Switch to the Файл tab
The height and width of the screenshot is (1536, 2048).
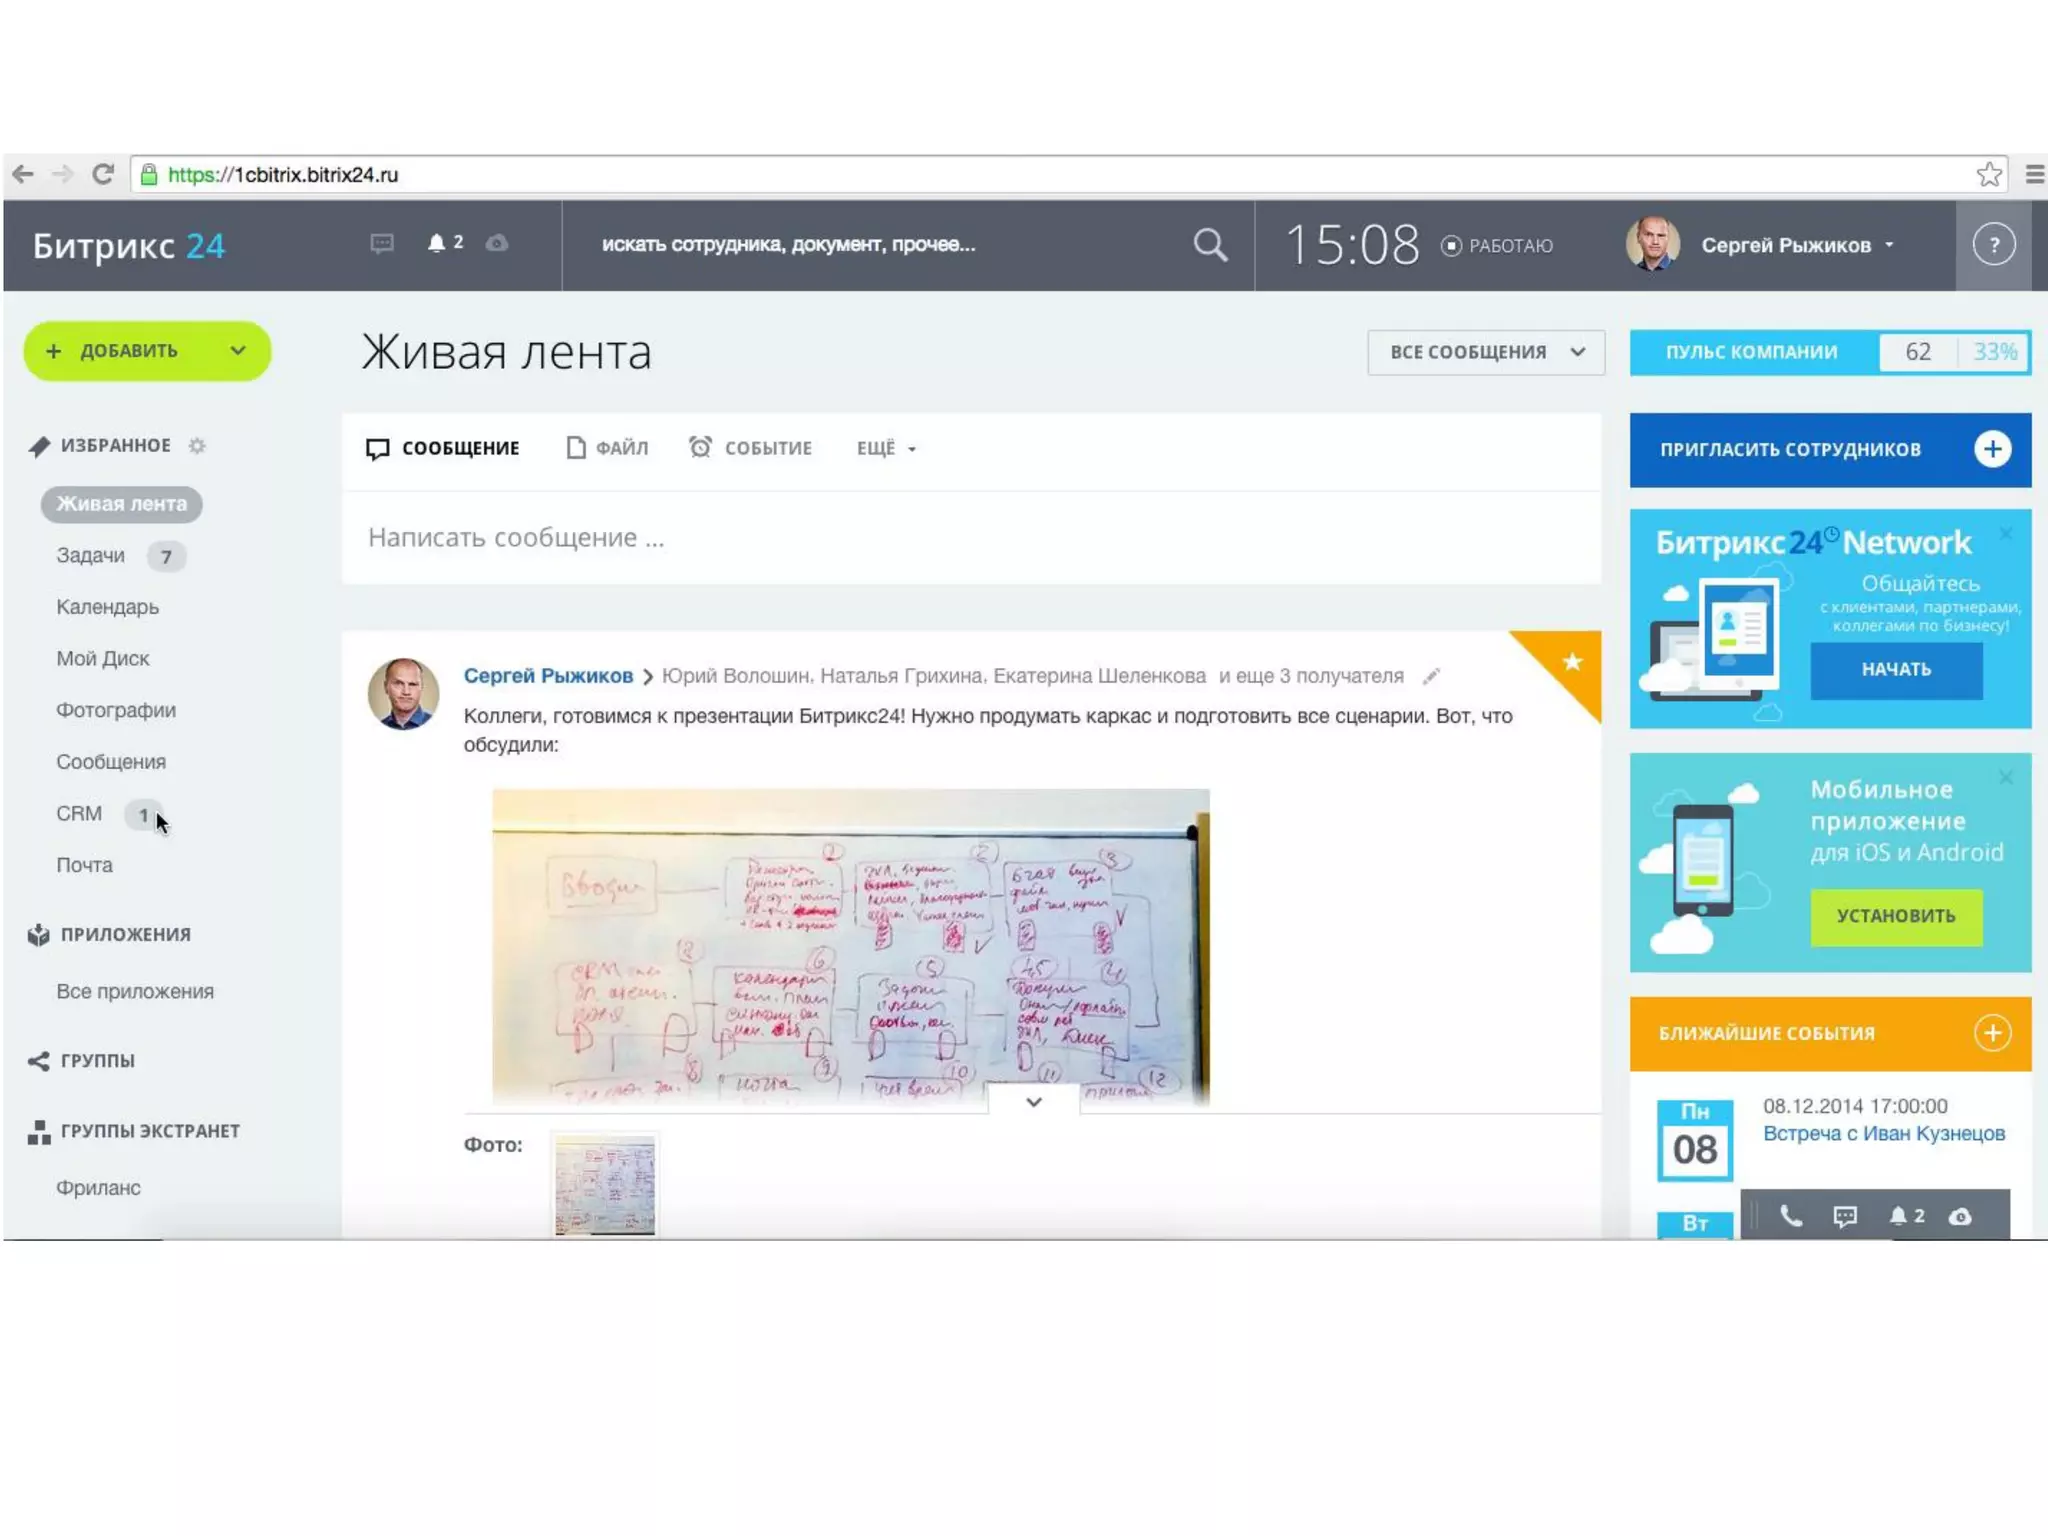pos(607,449)
